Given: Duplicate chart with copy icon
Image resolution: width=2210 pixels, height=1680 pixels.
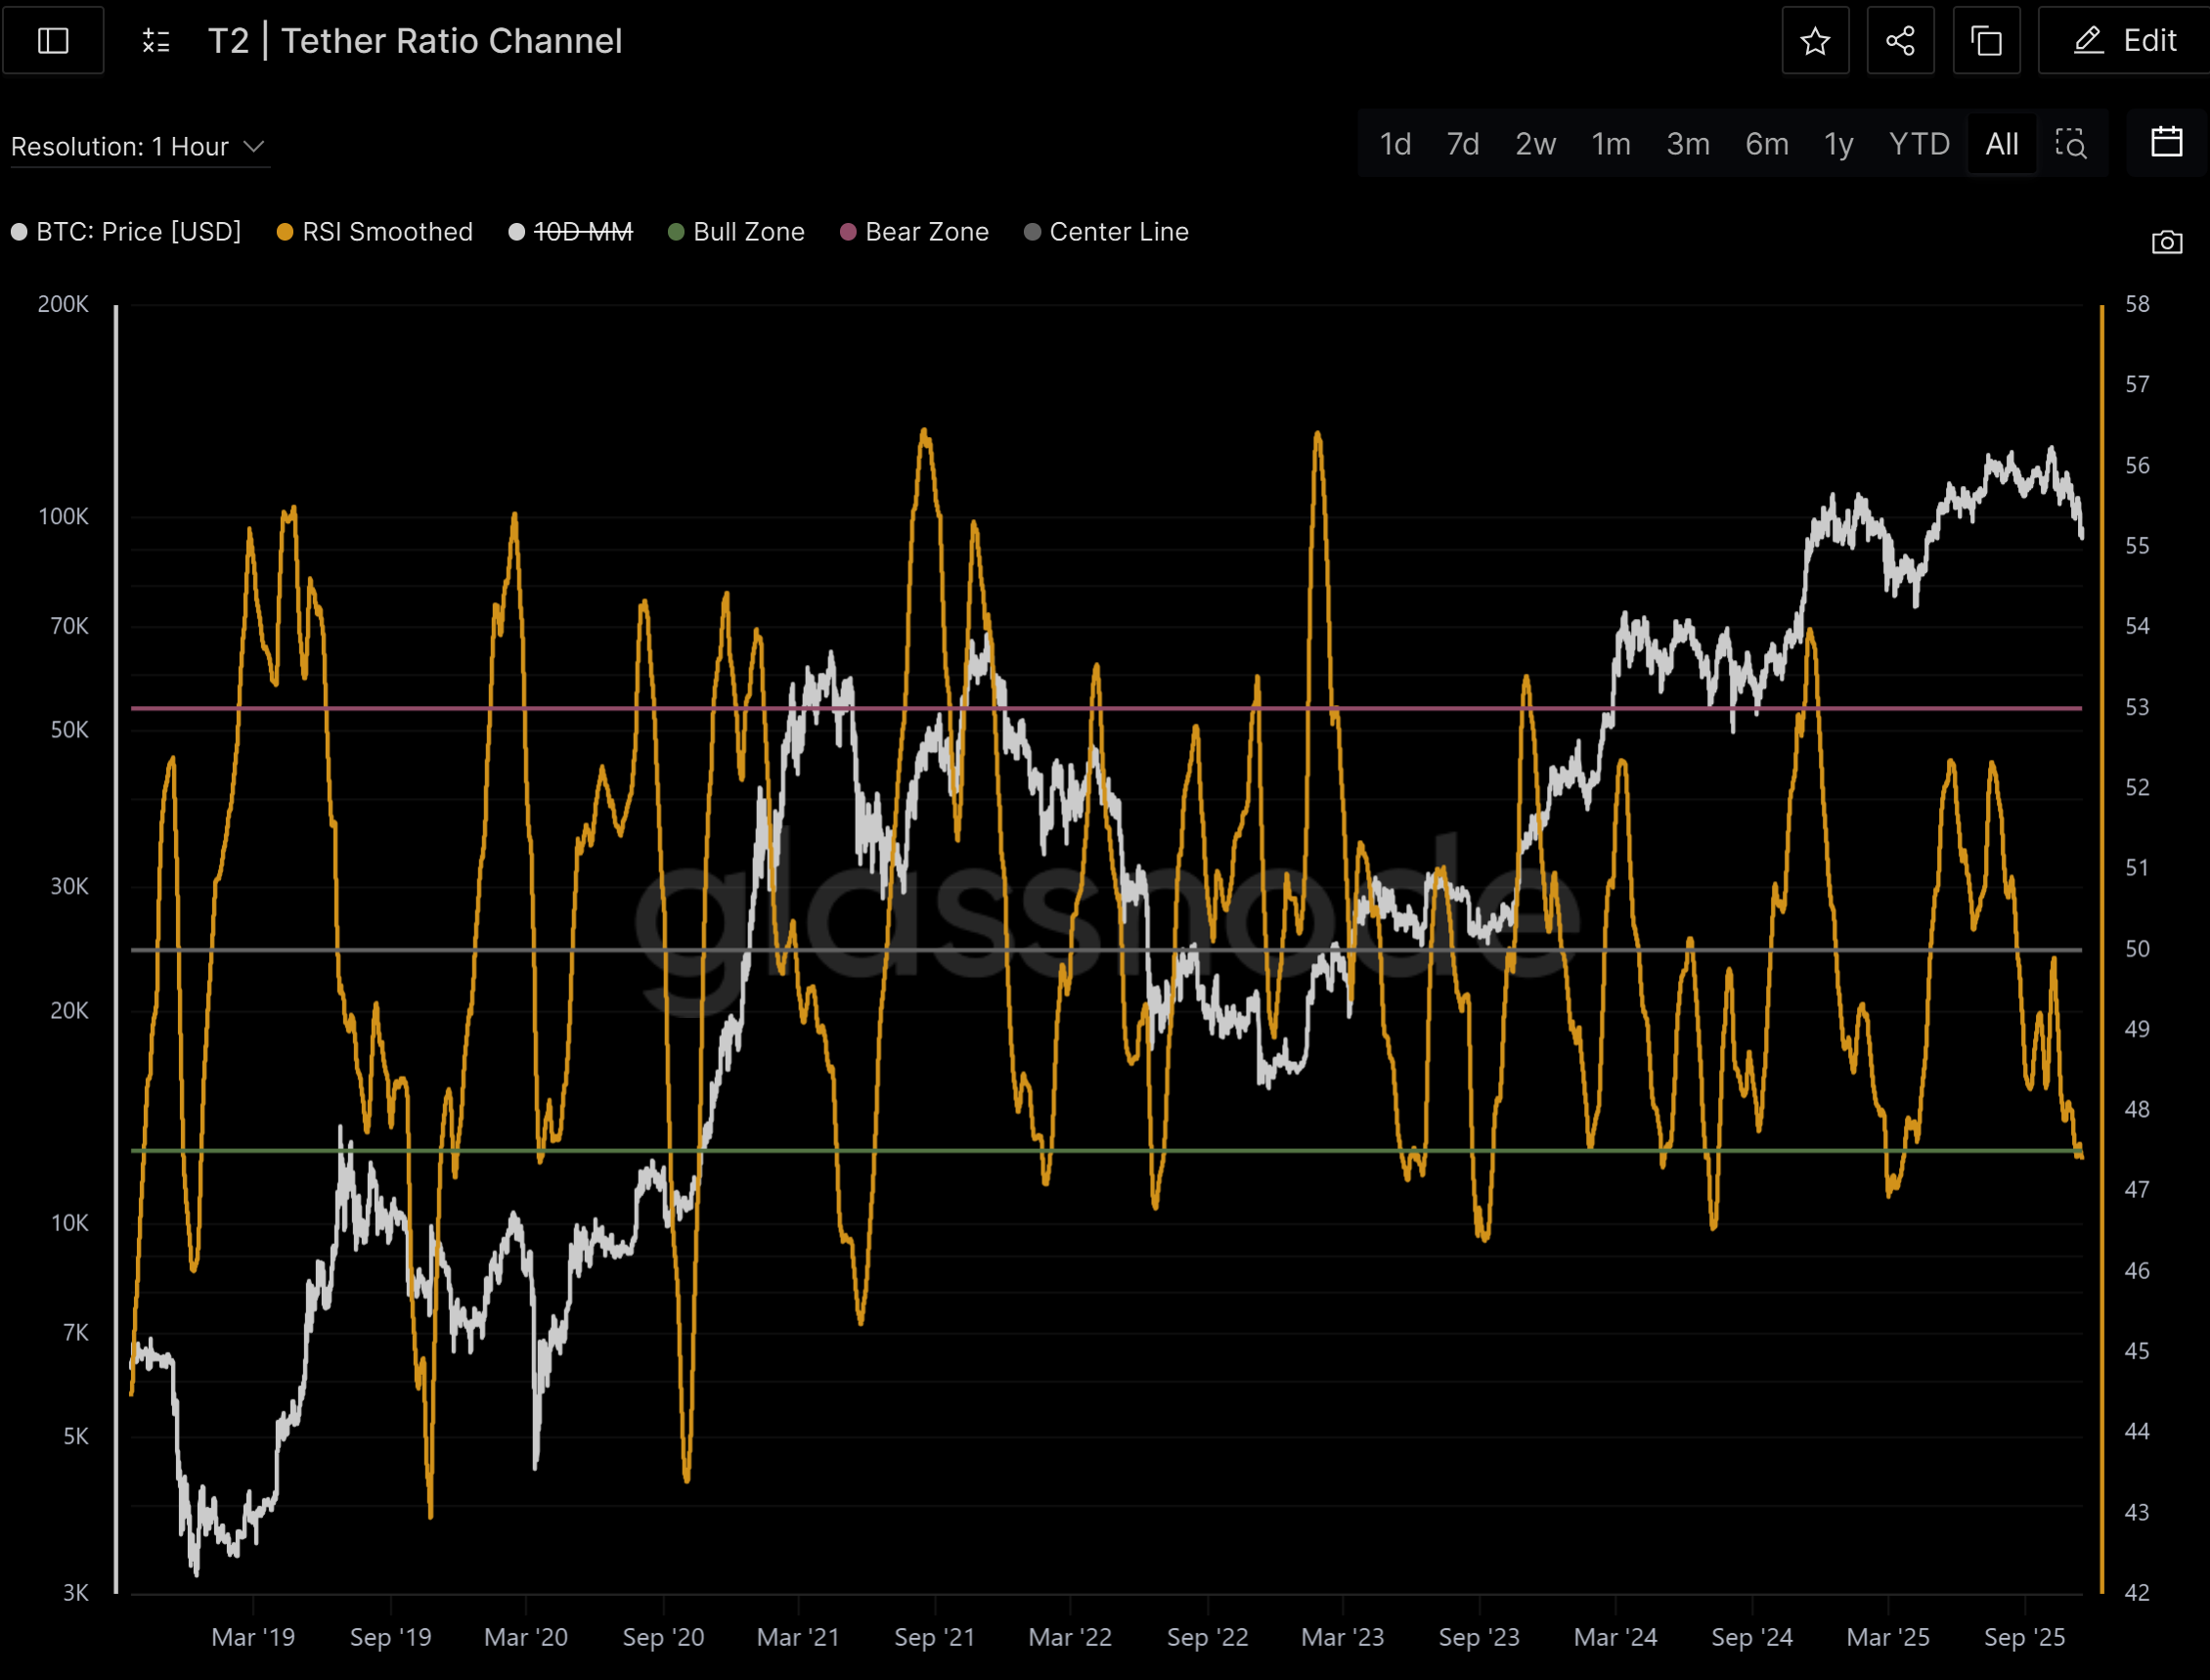Looking at the screenshot, I should [x=1986, y=41].
